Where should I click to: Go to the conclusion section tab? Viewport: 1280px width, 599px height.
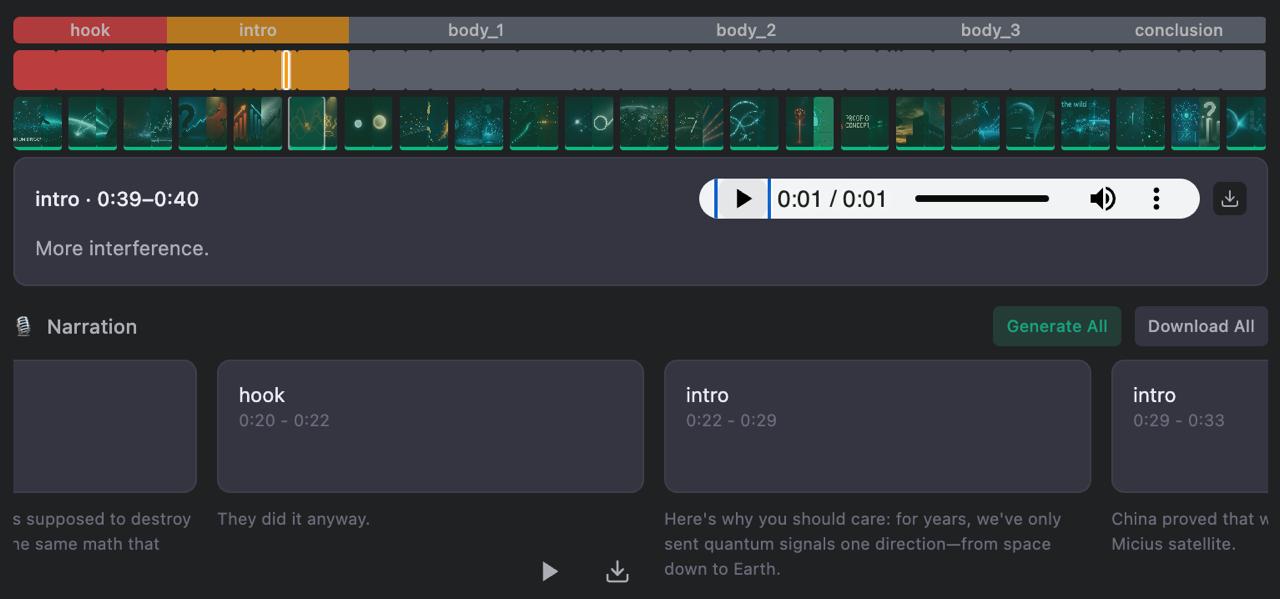coord(1178,30)
